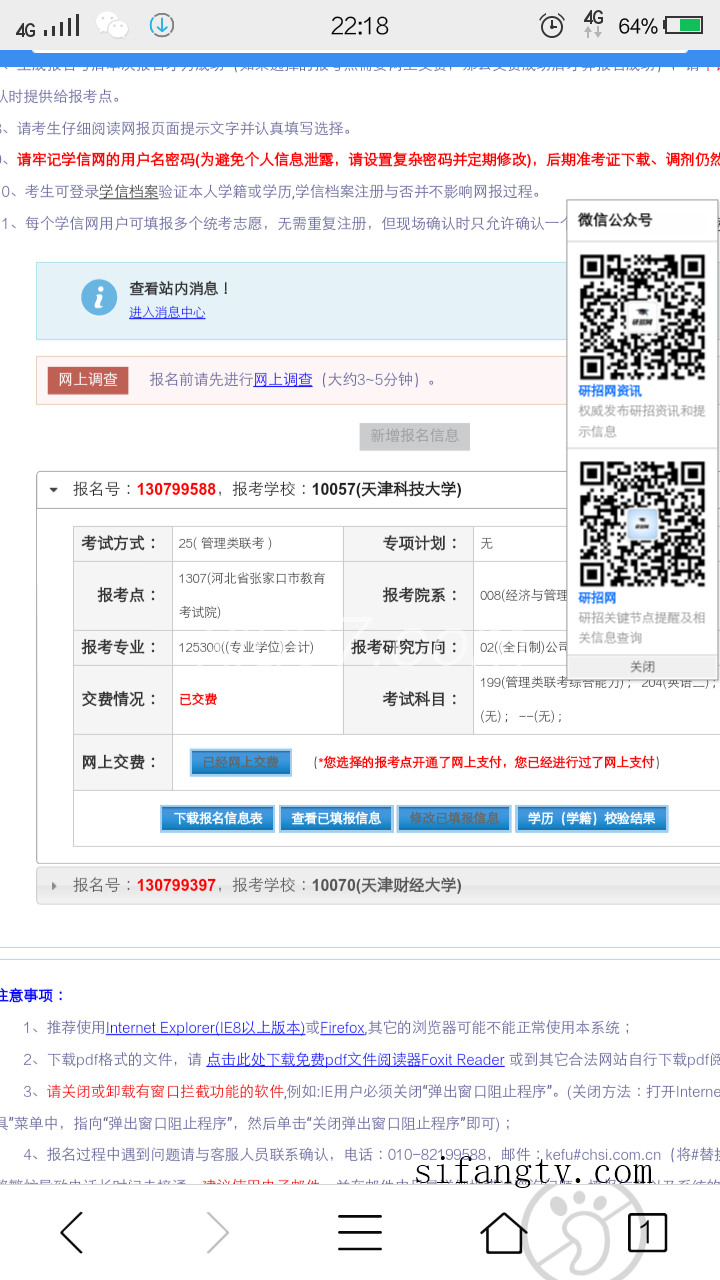
Task: Tap the battery indicator icon
Action: 684,26
